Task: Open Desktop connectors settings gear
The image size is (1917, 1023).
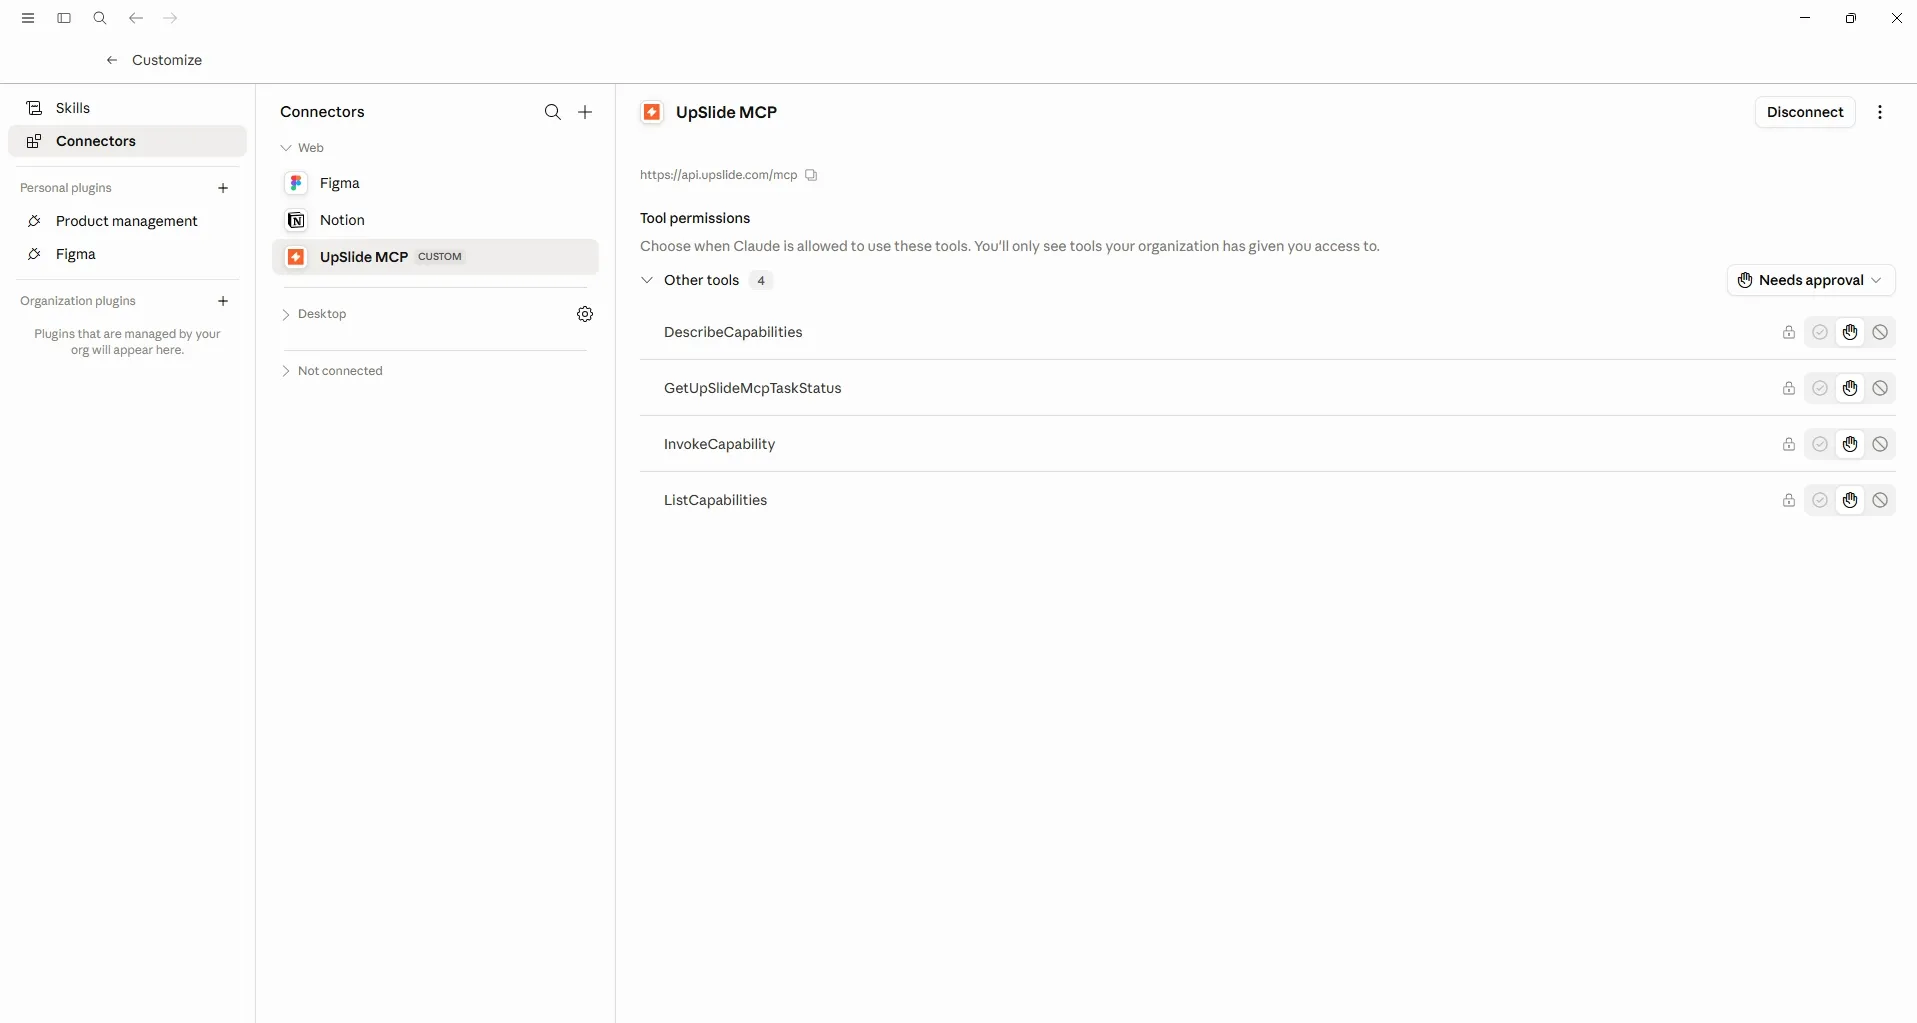Action: (x=585, y=314)
